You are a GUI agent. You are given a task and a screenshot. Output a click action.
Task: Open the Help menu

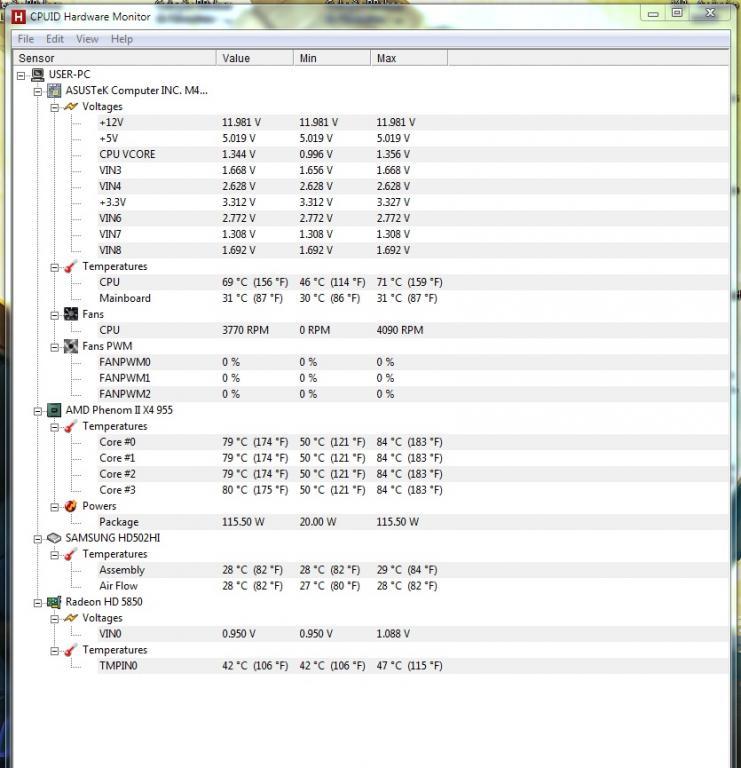pos(121,39)
